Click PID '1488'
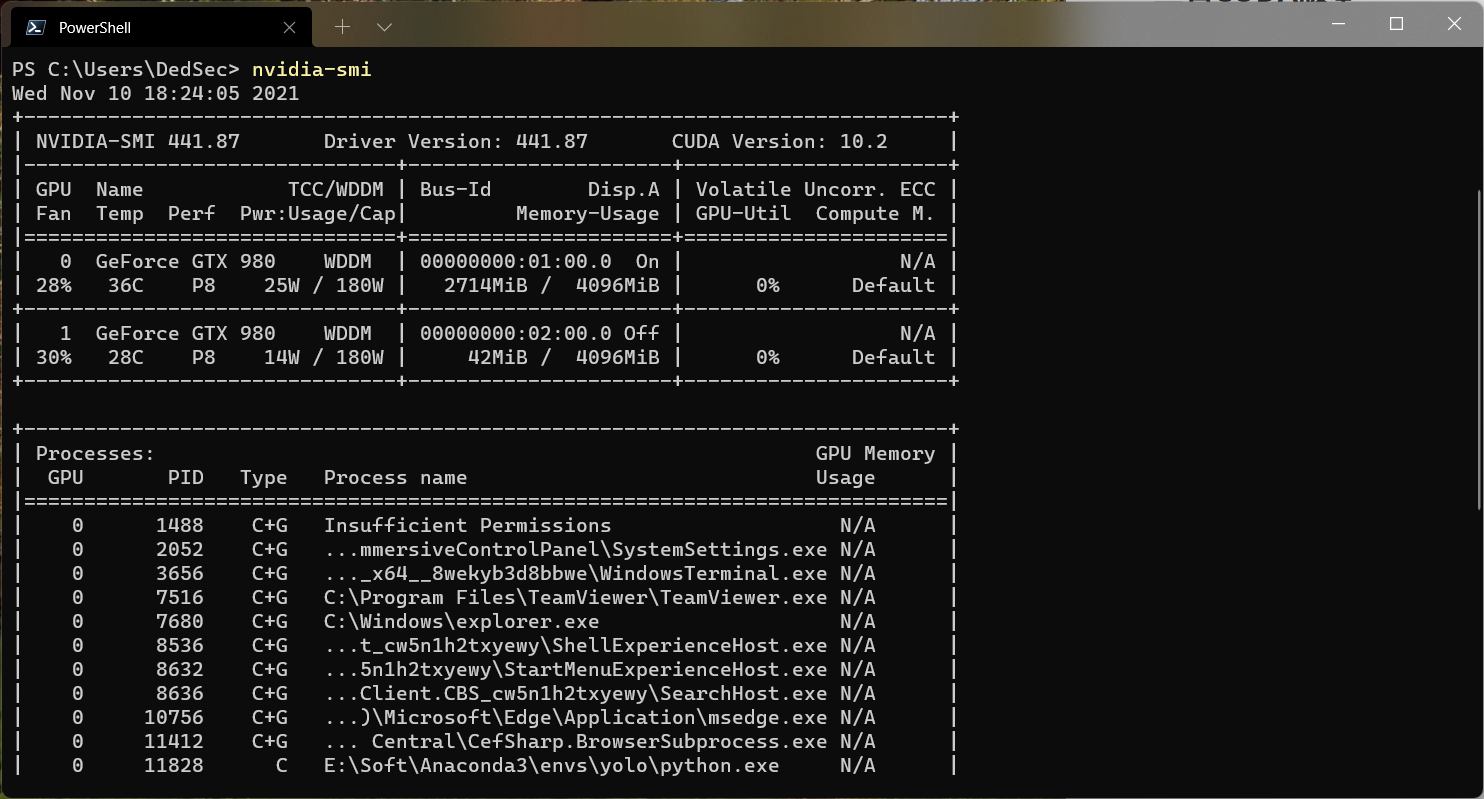The width and height of the screenshot is (1484, 799). pyautogui.click(x=180, y=526)
